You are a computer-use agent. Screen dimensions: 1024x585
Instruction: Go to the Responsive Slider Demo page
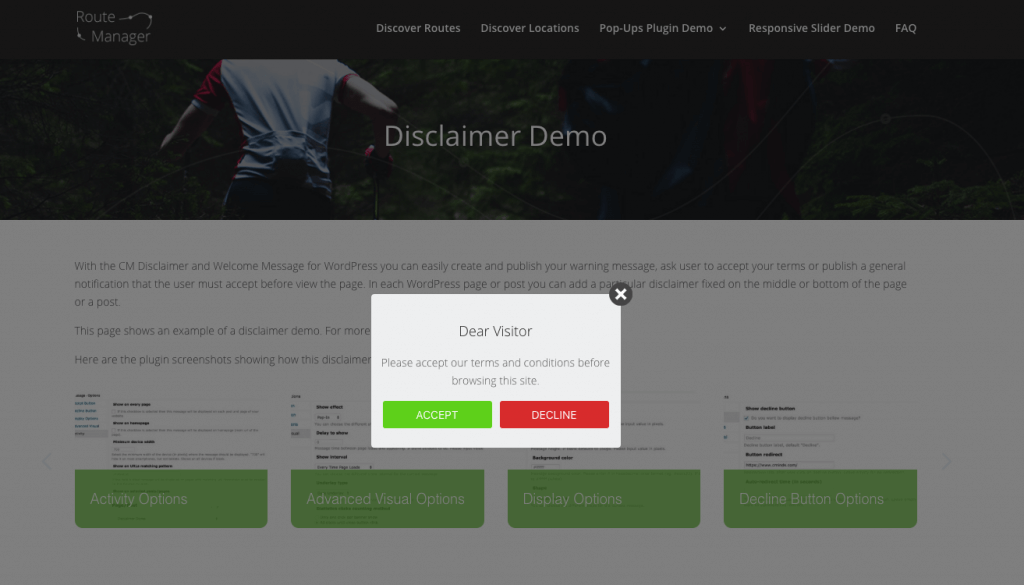(811, 28)
